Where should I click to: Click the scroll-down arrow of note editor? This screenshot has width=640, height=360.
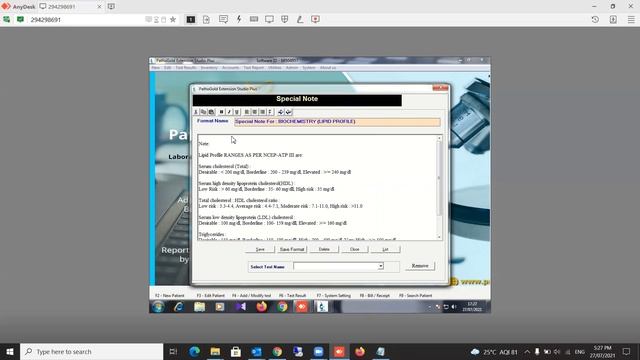click(439, 237)
